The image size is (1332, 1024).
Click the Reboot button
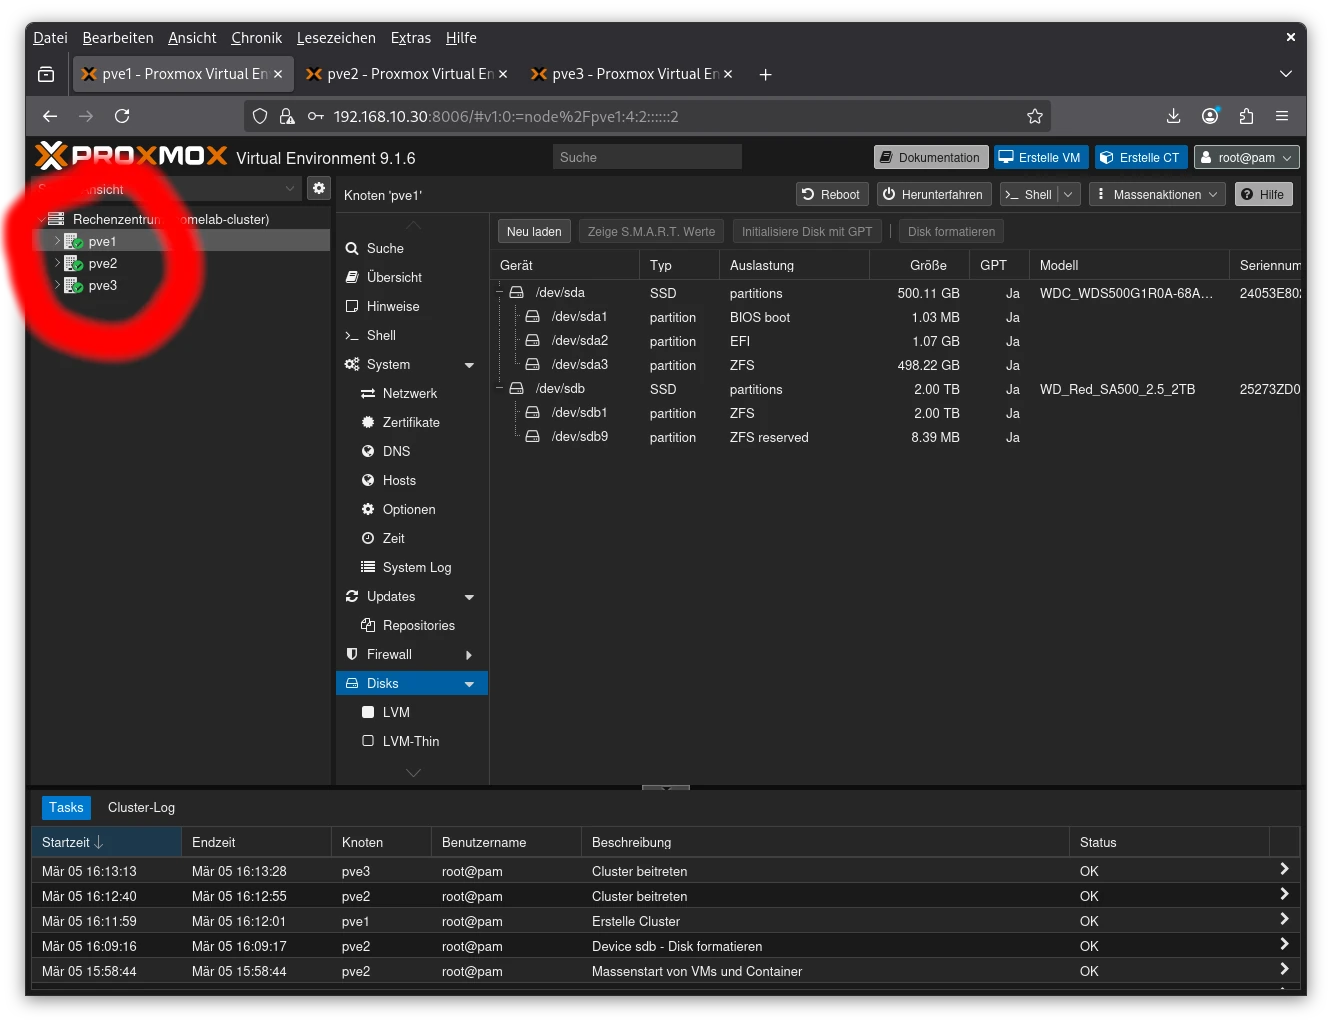tap(831, 195)
